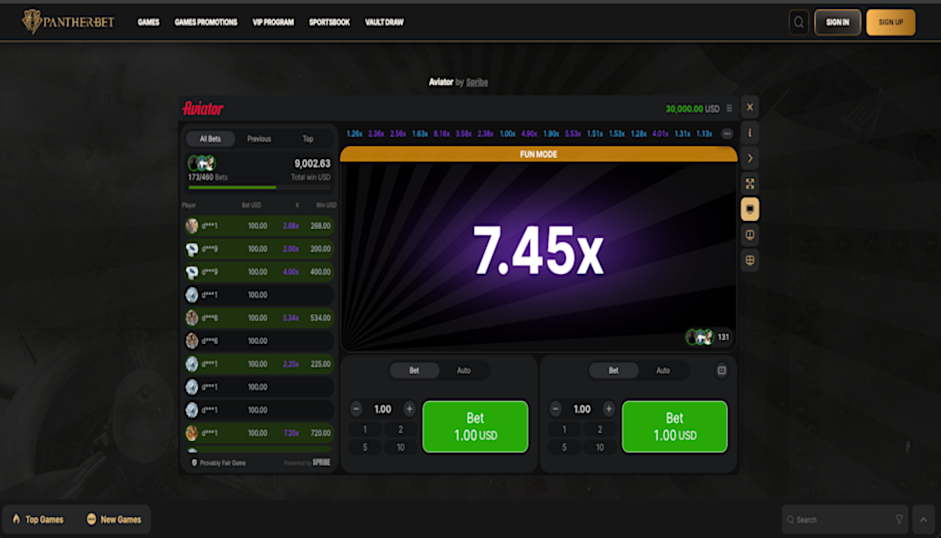
Task: Click the avatar group above 173/460 Bets
Action: click(x=202, y=163)
